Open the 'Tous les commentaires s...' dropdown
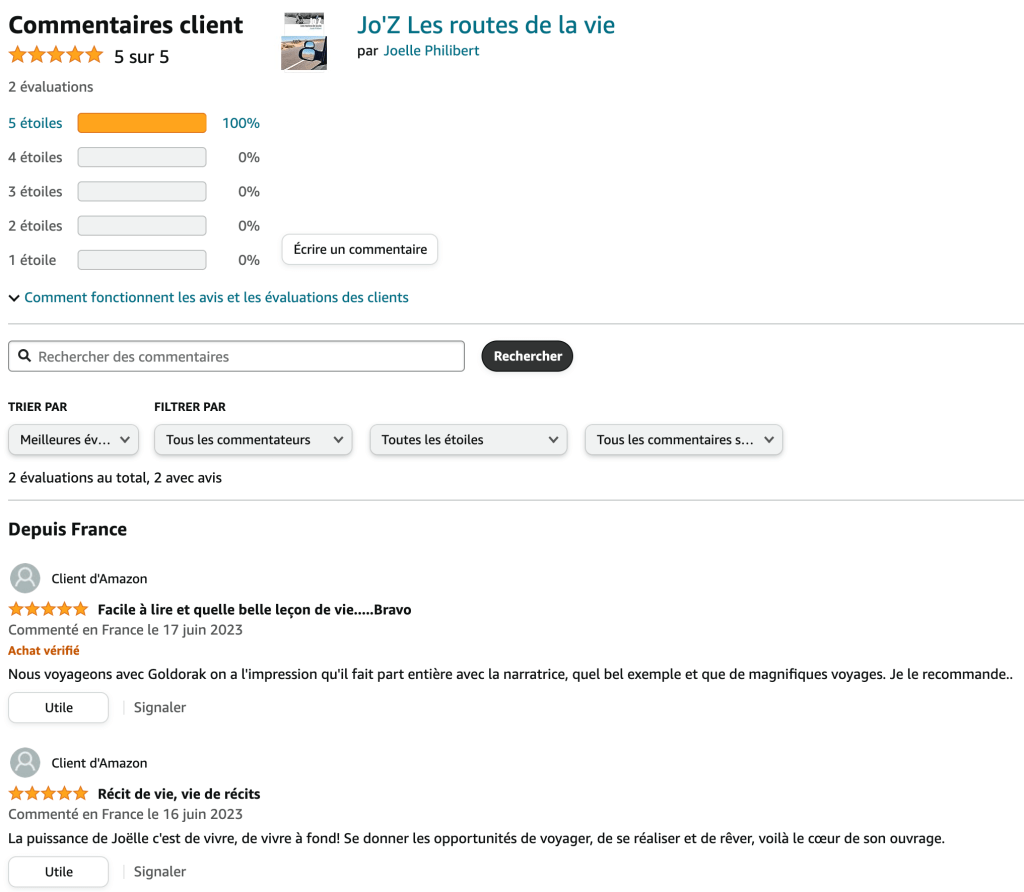The height and width of the screenshot is (892, 1024). tap(683, 440)
